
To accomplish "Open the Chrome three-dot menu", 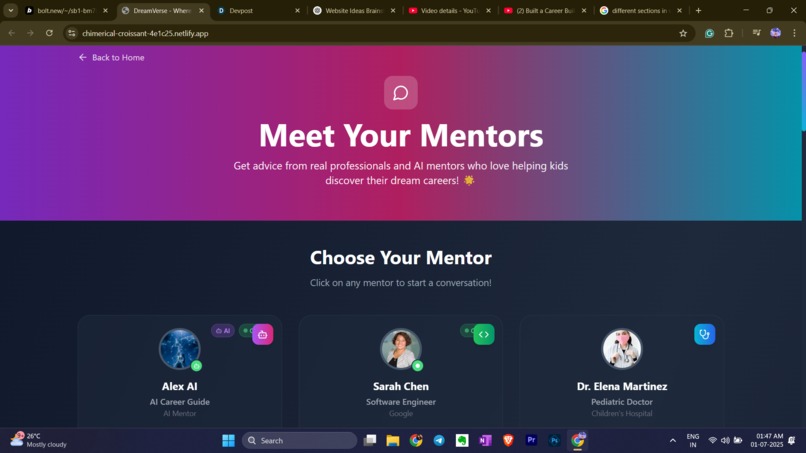I will 794,33.
